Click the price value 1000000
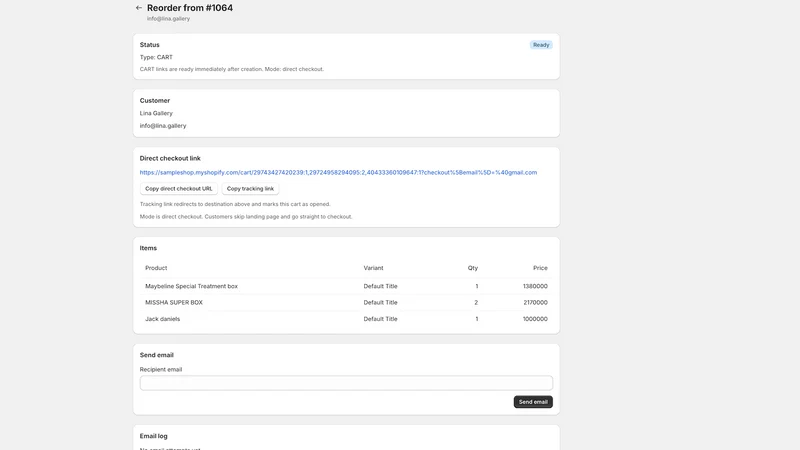The width and height of the screenshot is (800, 450). (x=535, y=319)
